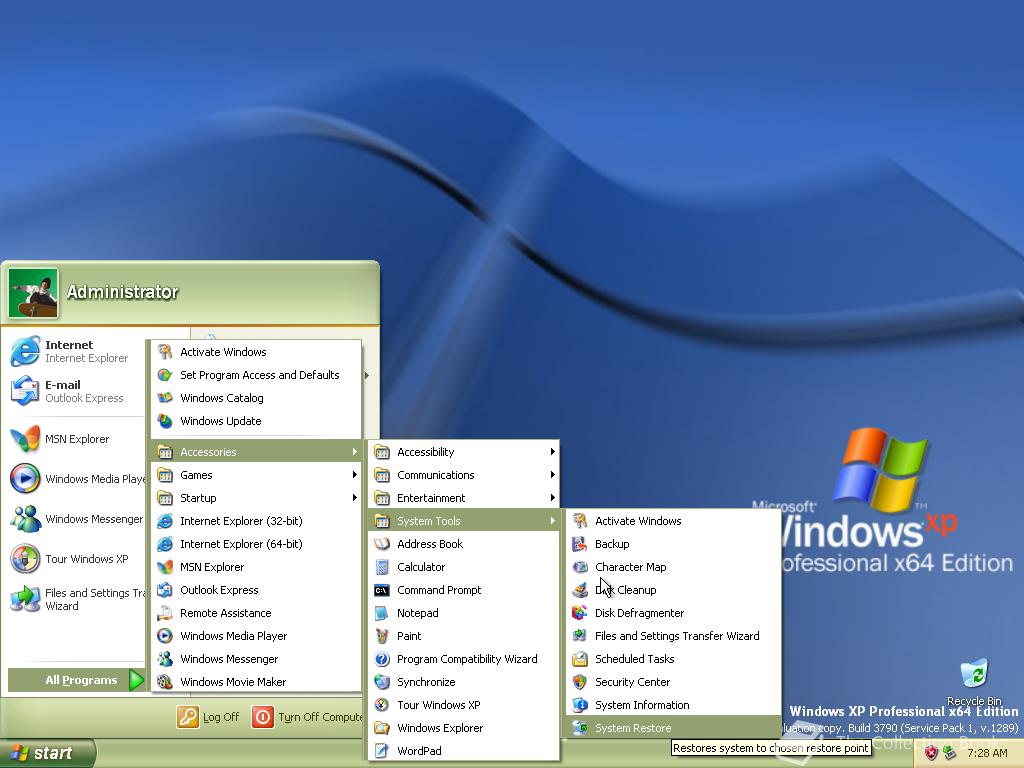Open the Tour Windows XP icon in the left pane
Viewport: 1024px width, 768px height.
(x=25, y=558)
